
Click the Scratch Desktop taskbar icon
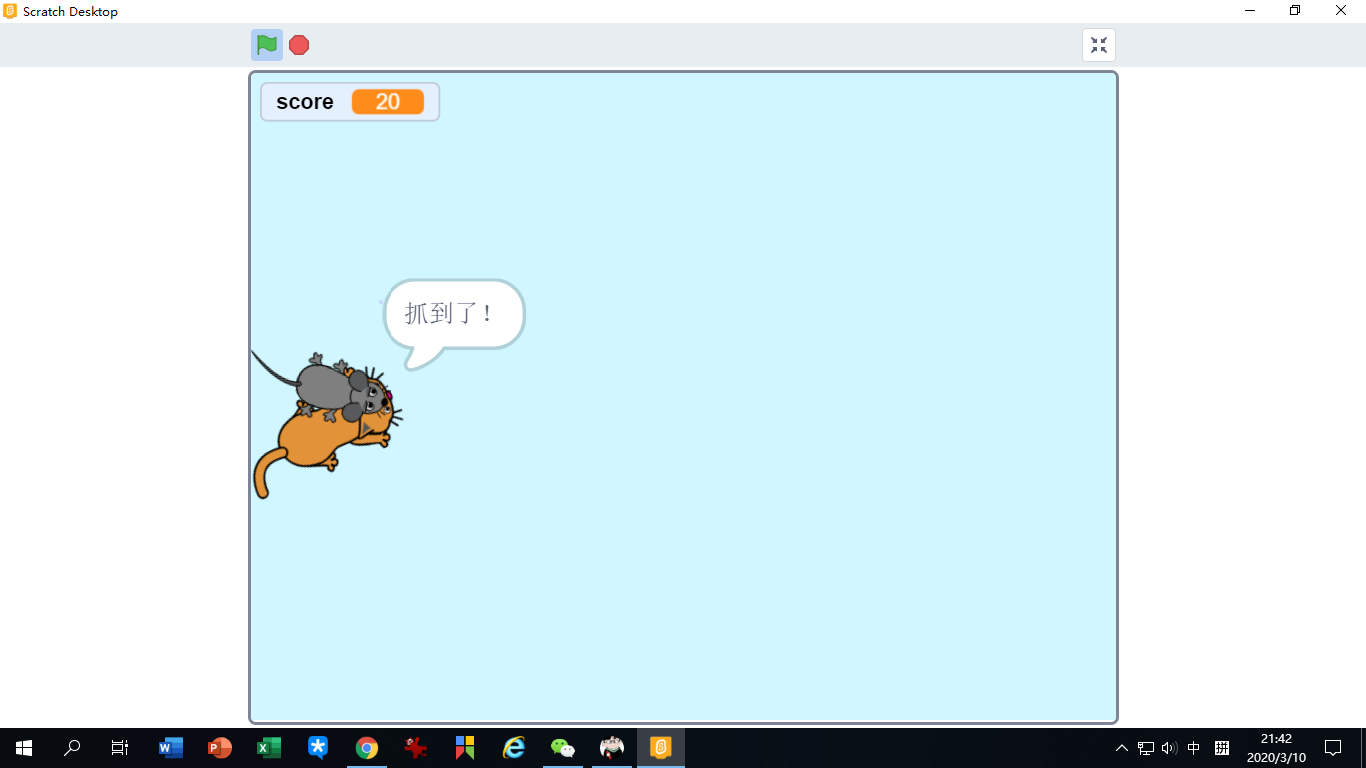(x=661, y=748)
